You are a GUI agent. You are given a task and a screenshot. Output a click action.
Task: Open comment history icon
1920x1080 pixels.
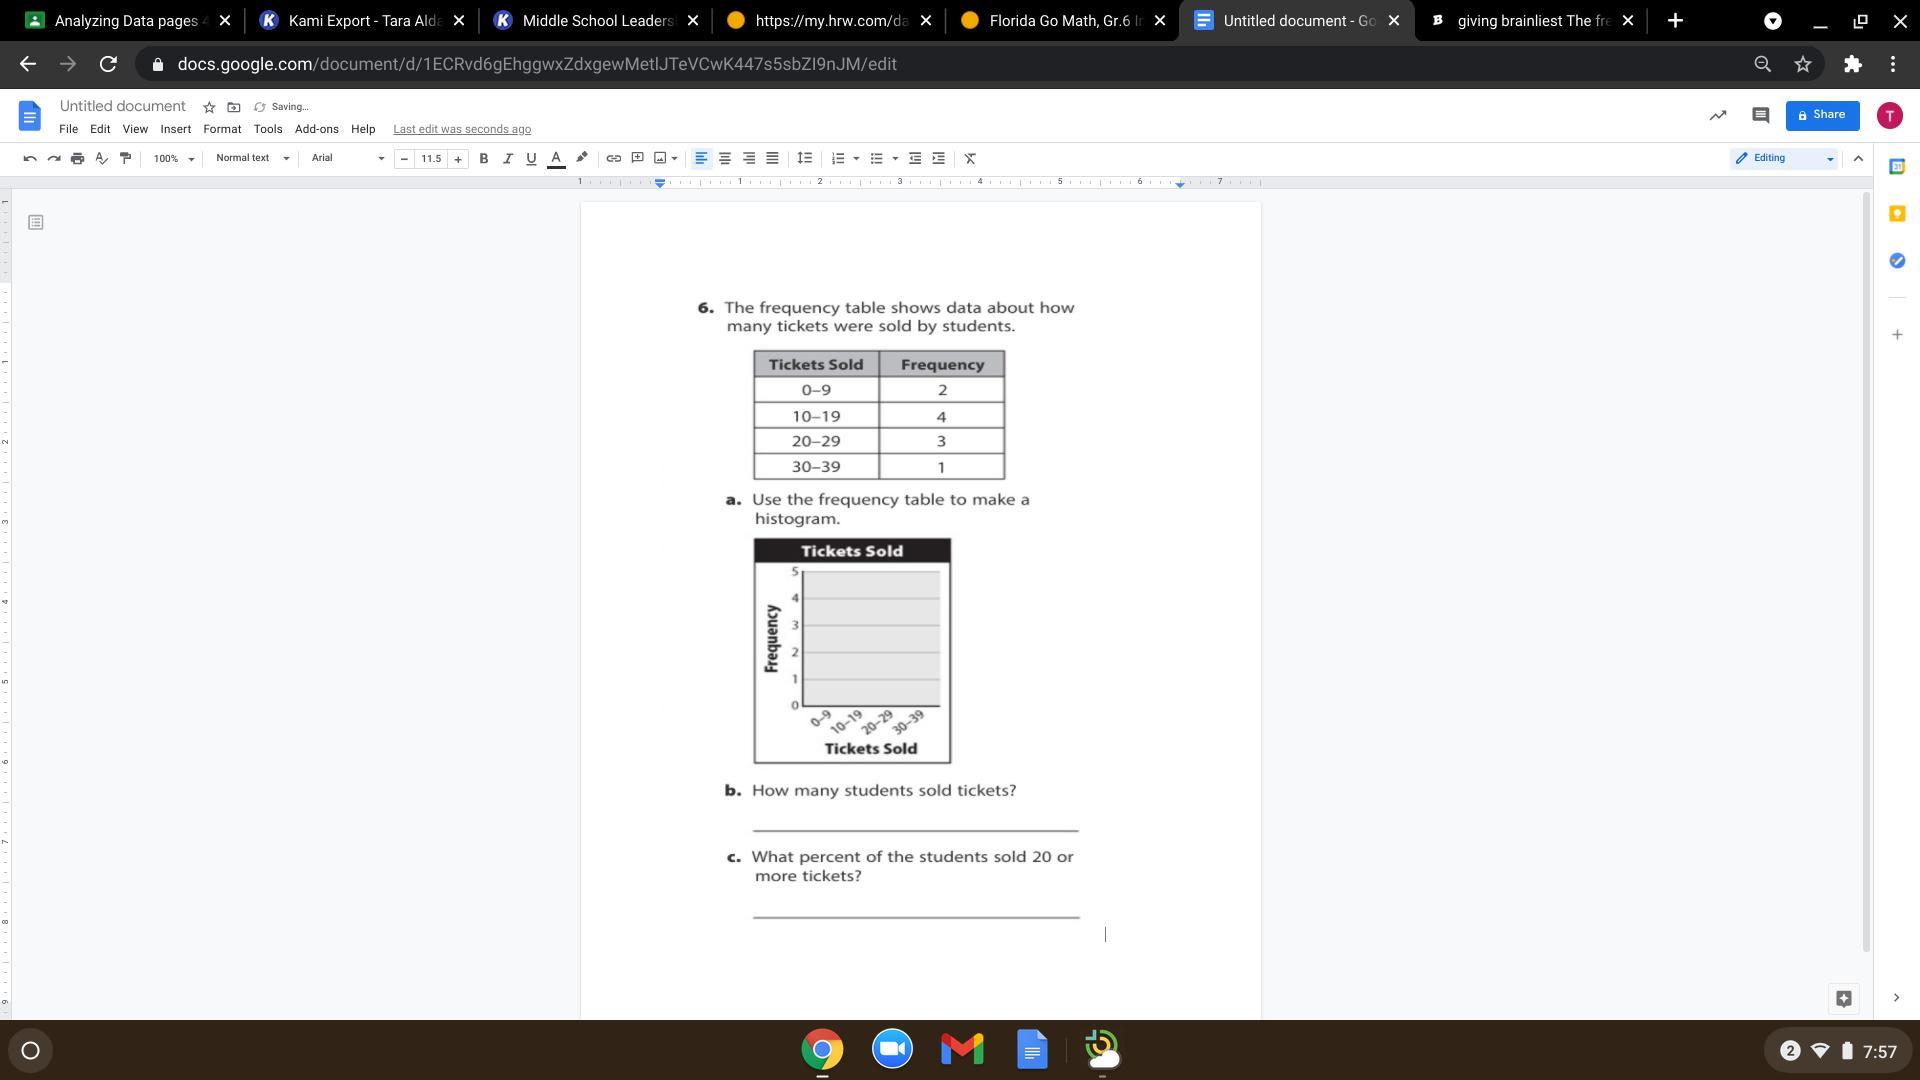(1760, 115)
